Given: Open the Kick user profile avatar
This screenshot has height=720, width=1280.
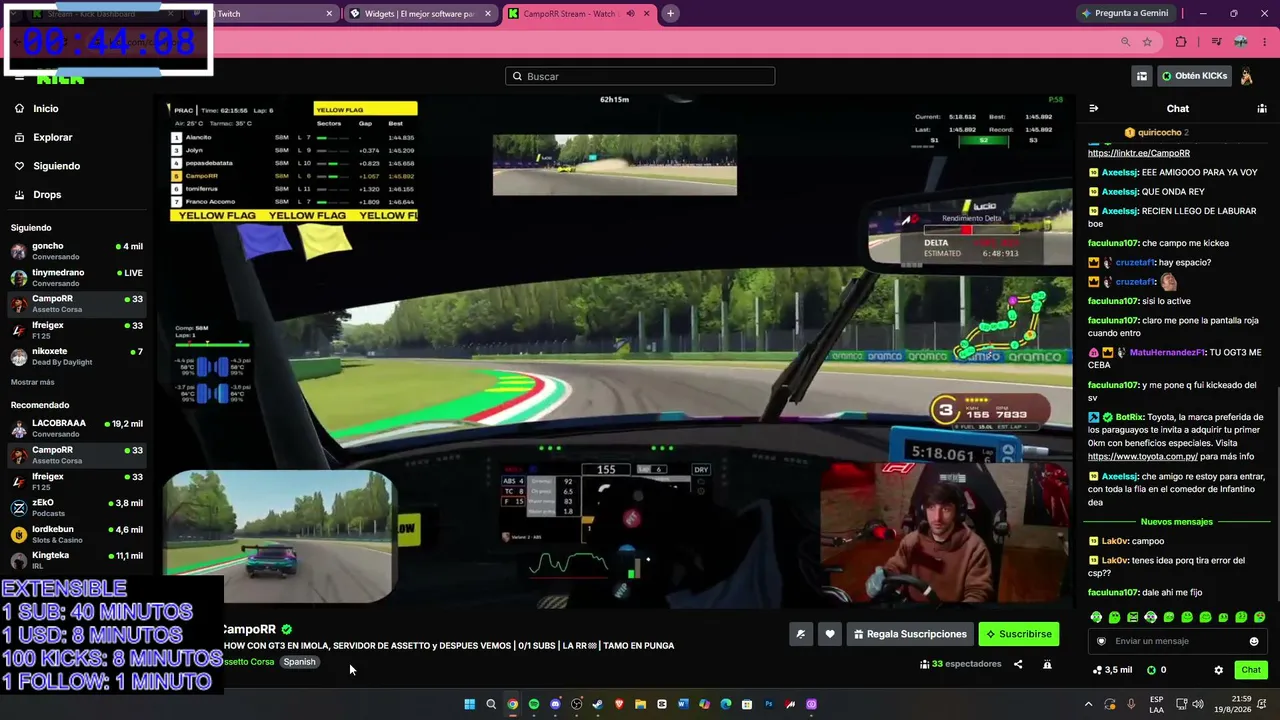Looking at the screenshot, I should coord(1247,76).
